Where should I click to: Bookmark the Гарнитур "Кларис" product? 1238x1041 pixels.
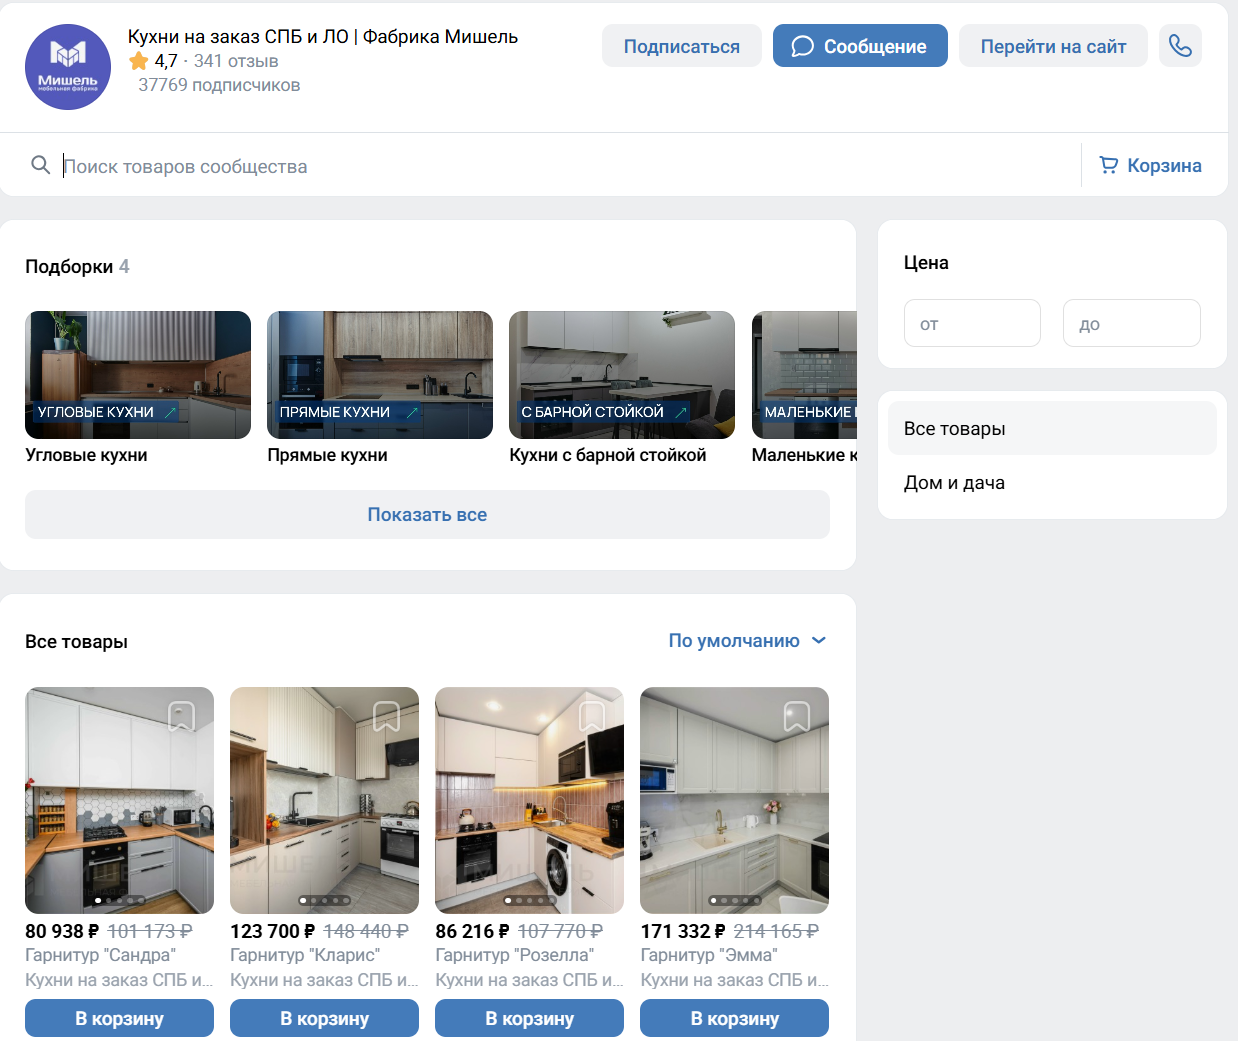(x=386, y=716)
